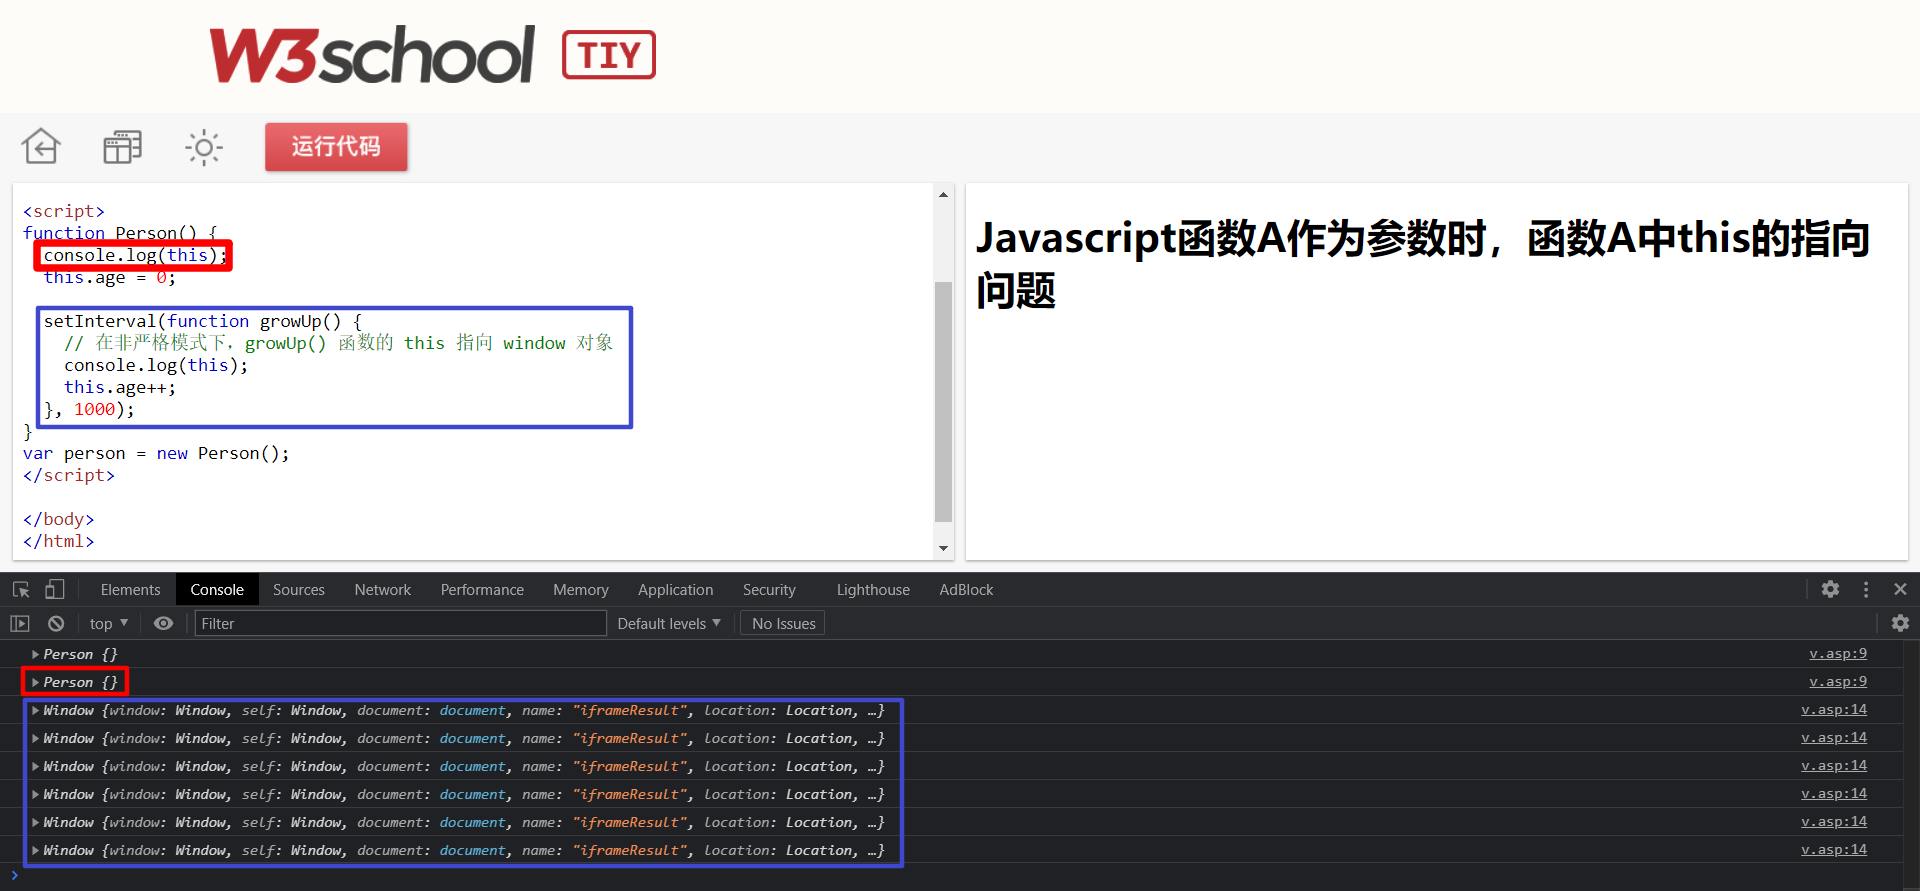Click the 'this.age++;' code line
The image size is (1920, 891).
[120, 388]
